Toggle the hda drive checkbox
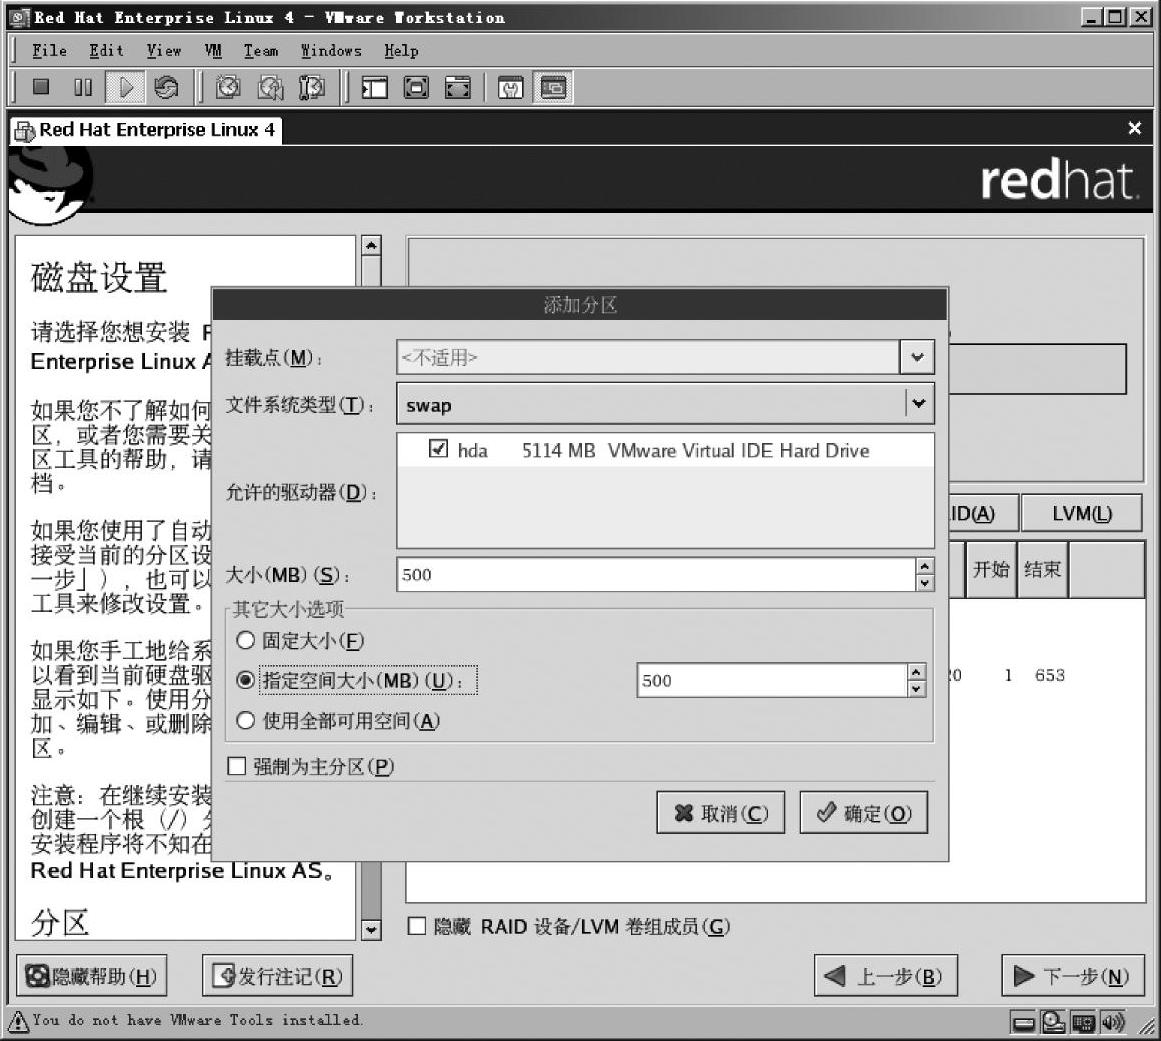Viewport: 1161px width, 1041px height. [x=438, y=449]
